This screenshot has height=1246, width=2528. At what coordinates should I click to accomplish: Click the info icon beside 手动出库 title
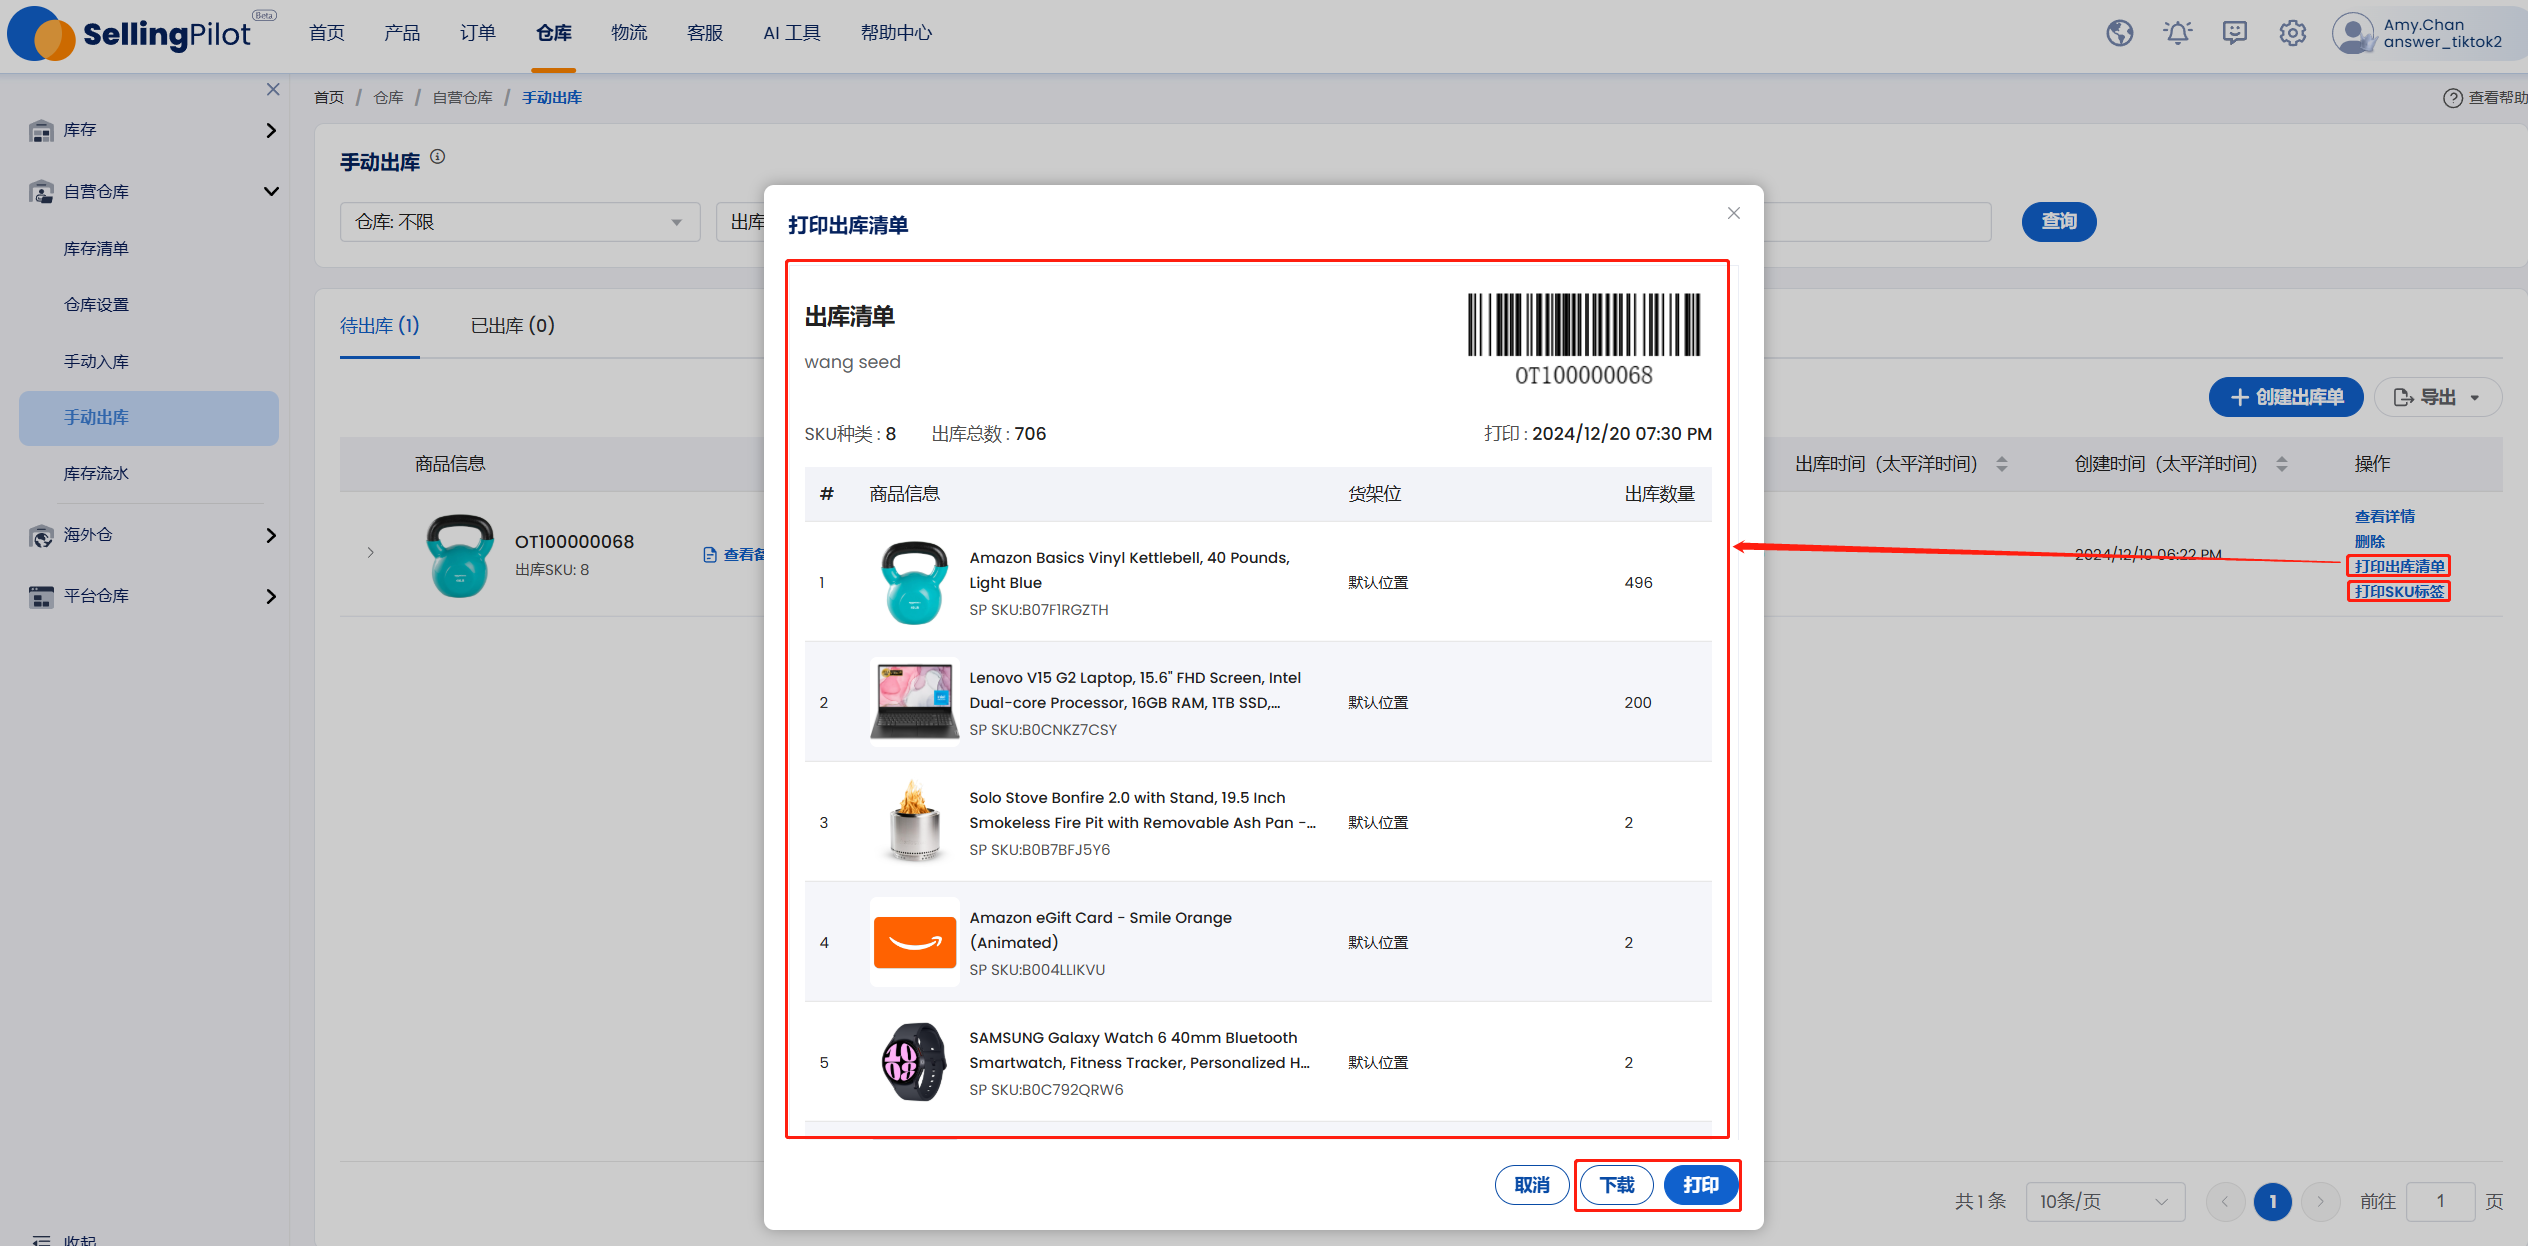438,157
